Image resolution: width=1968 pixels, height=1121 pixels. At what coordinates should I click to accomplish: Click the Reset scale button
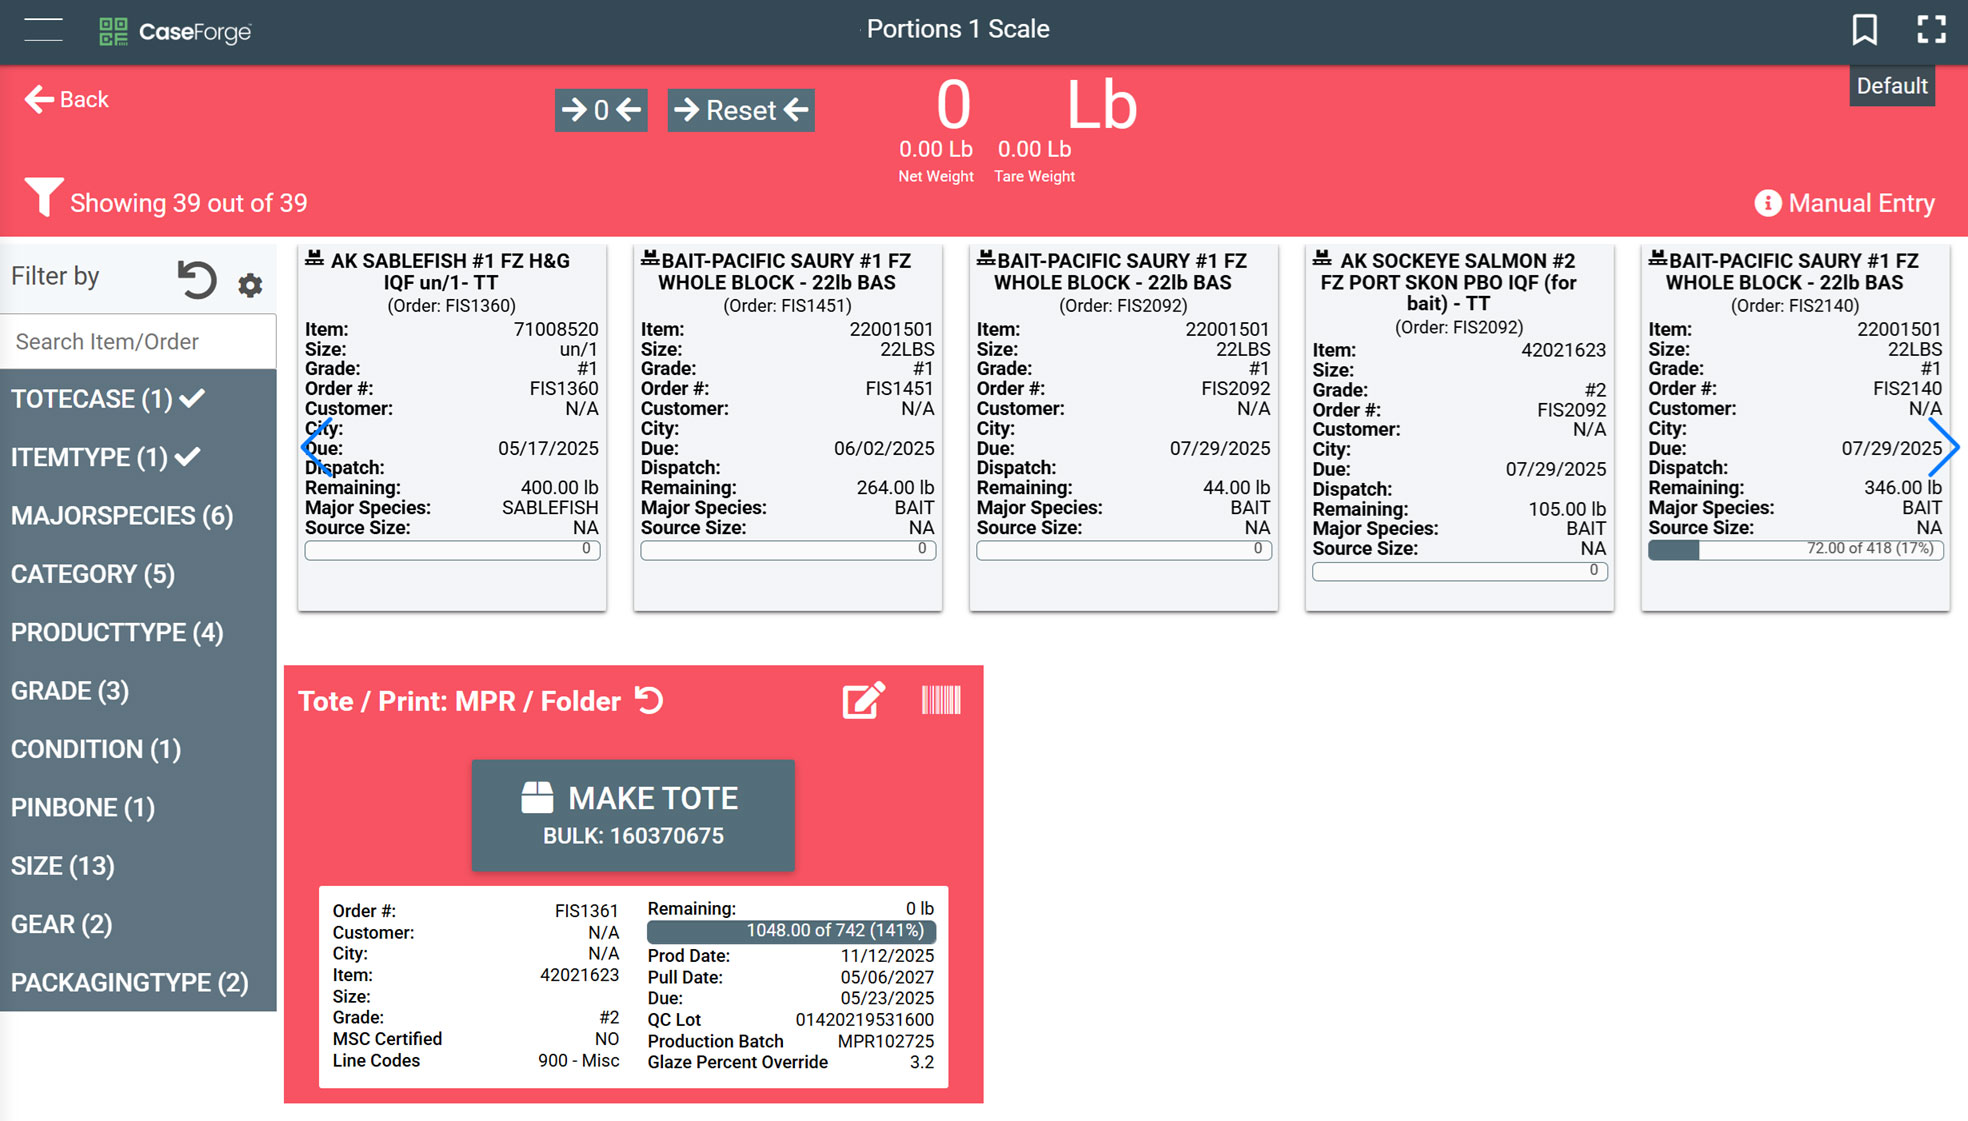click(740, 110)
